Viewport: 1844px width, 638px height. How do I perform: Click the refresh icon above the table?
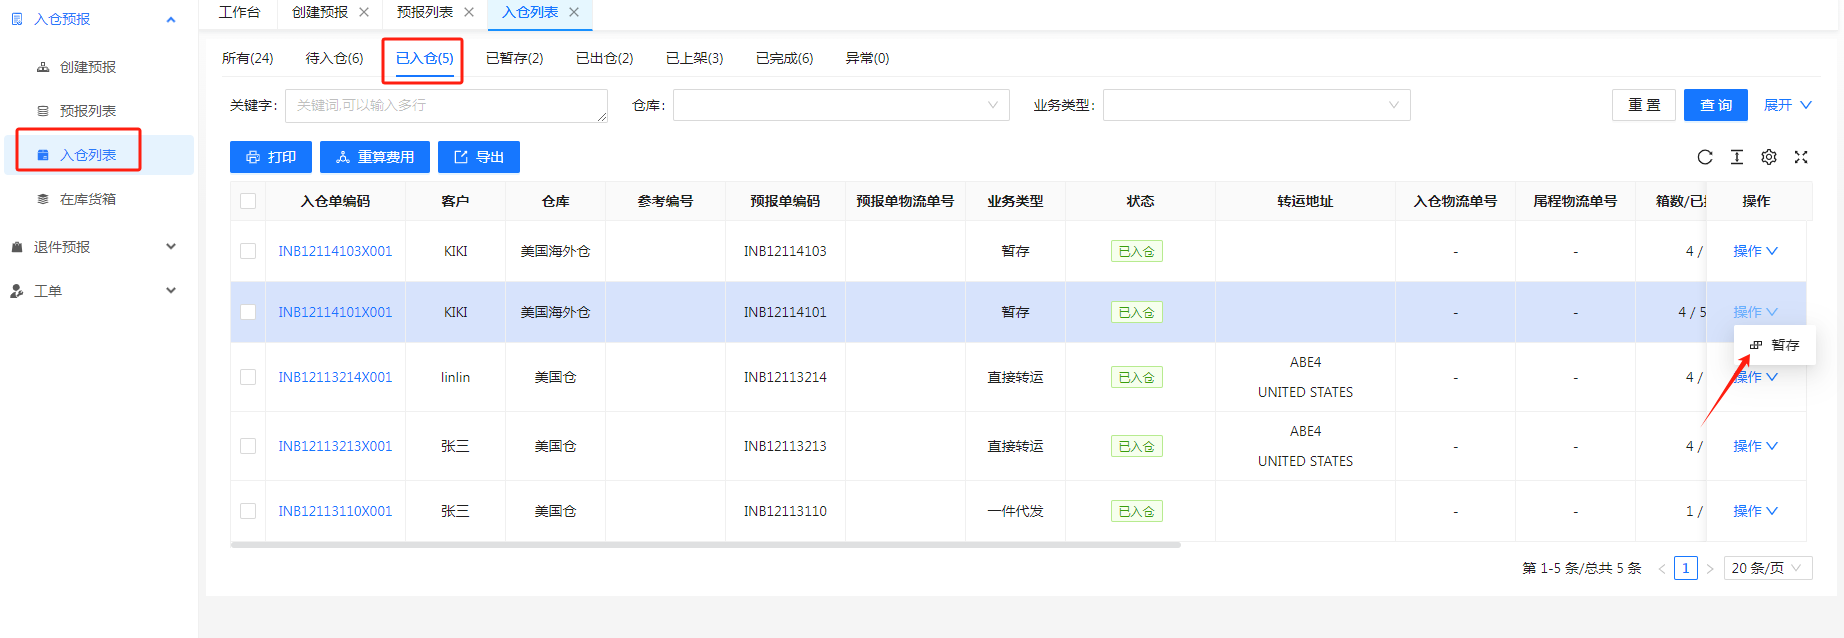[x=1705, y=157]
